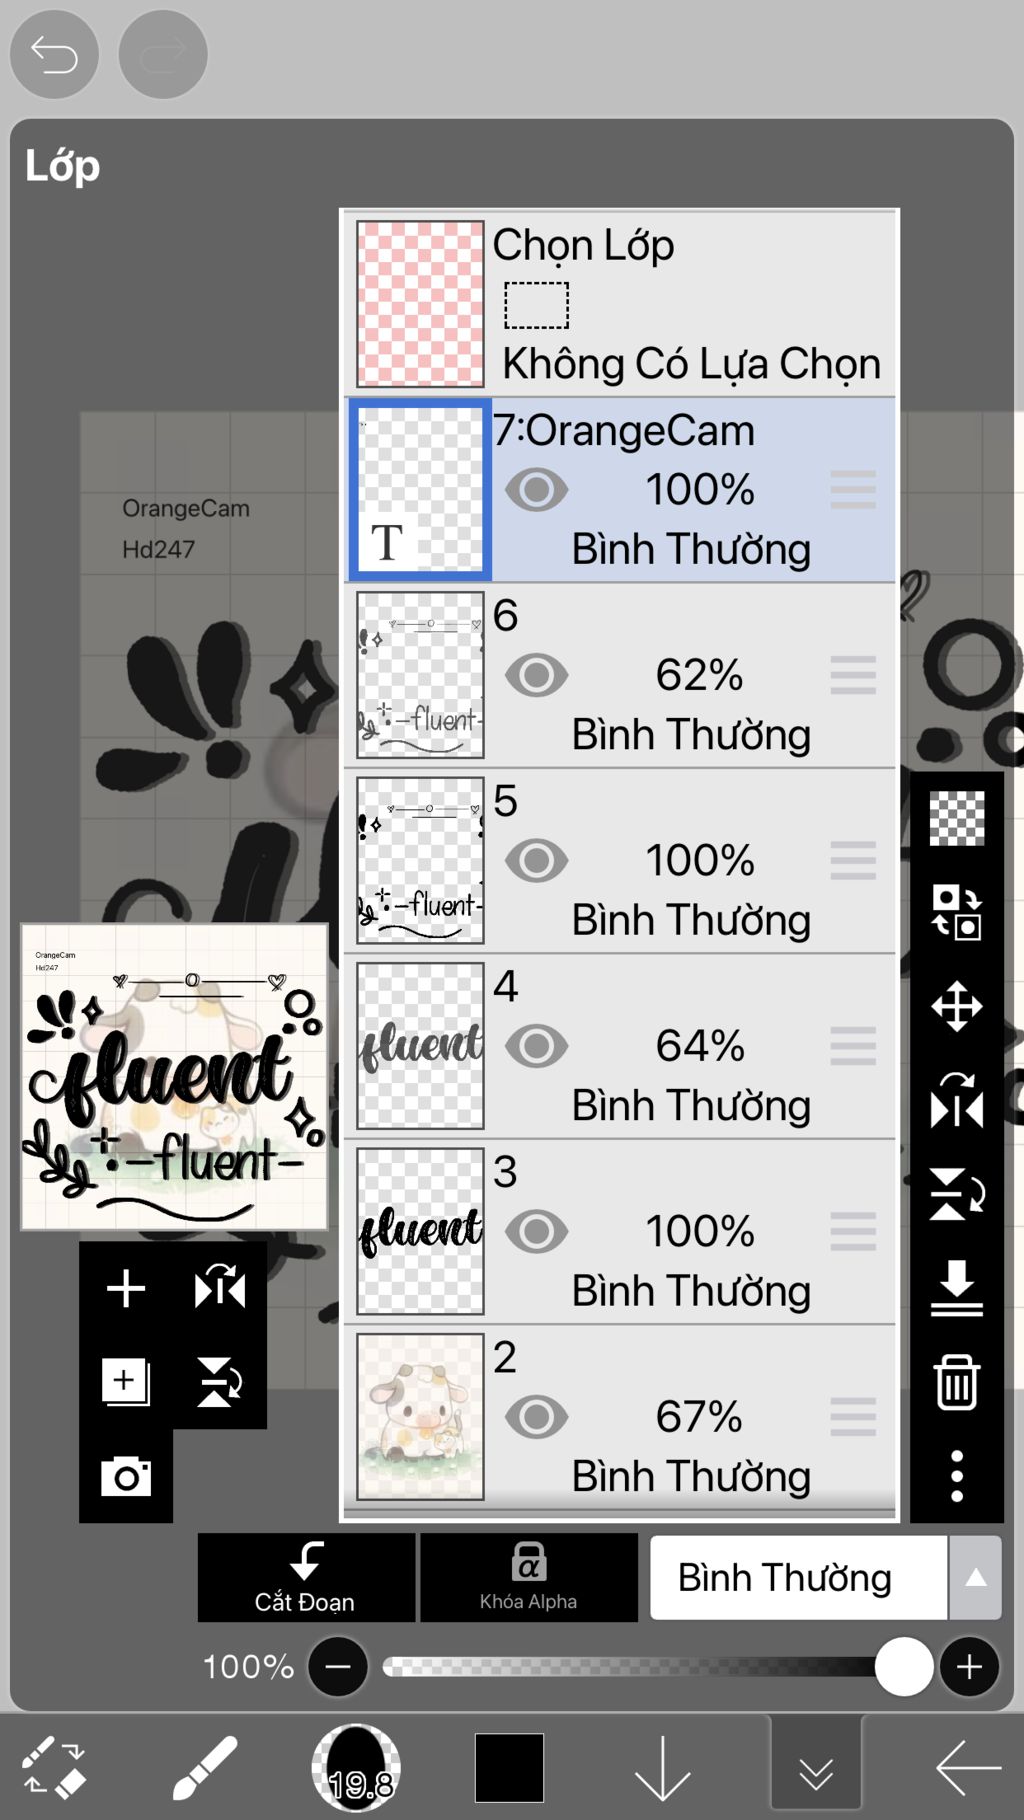Open camera to import a photo layer
The width and height of the screenshot is (1024, 1820).
(x=126, y=1476)
